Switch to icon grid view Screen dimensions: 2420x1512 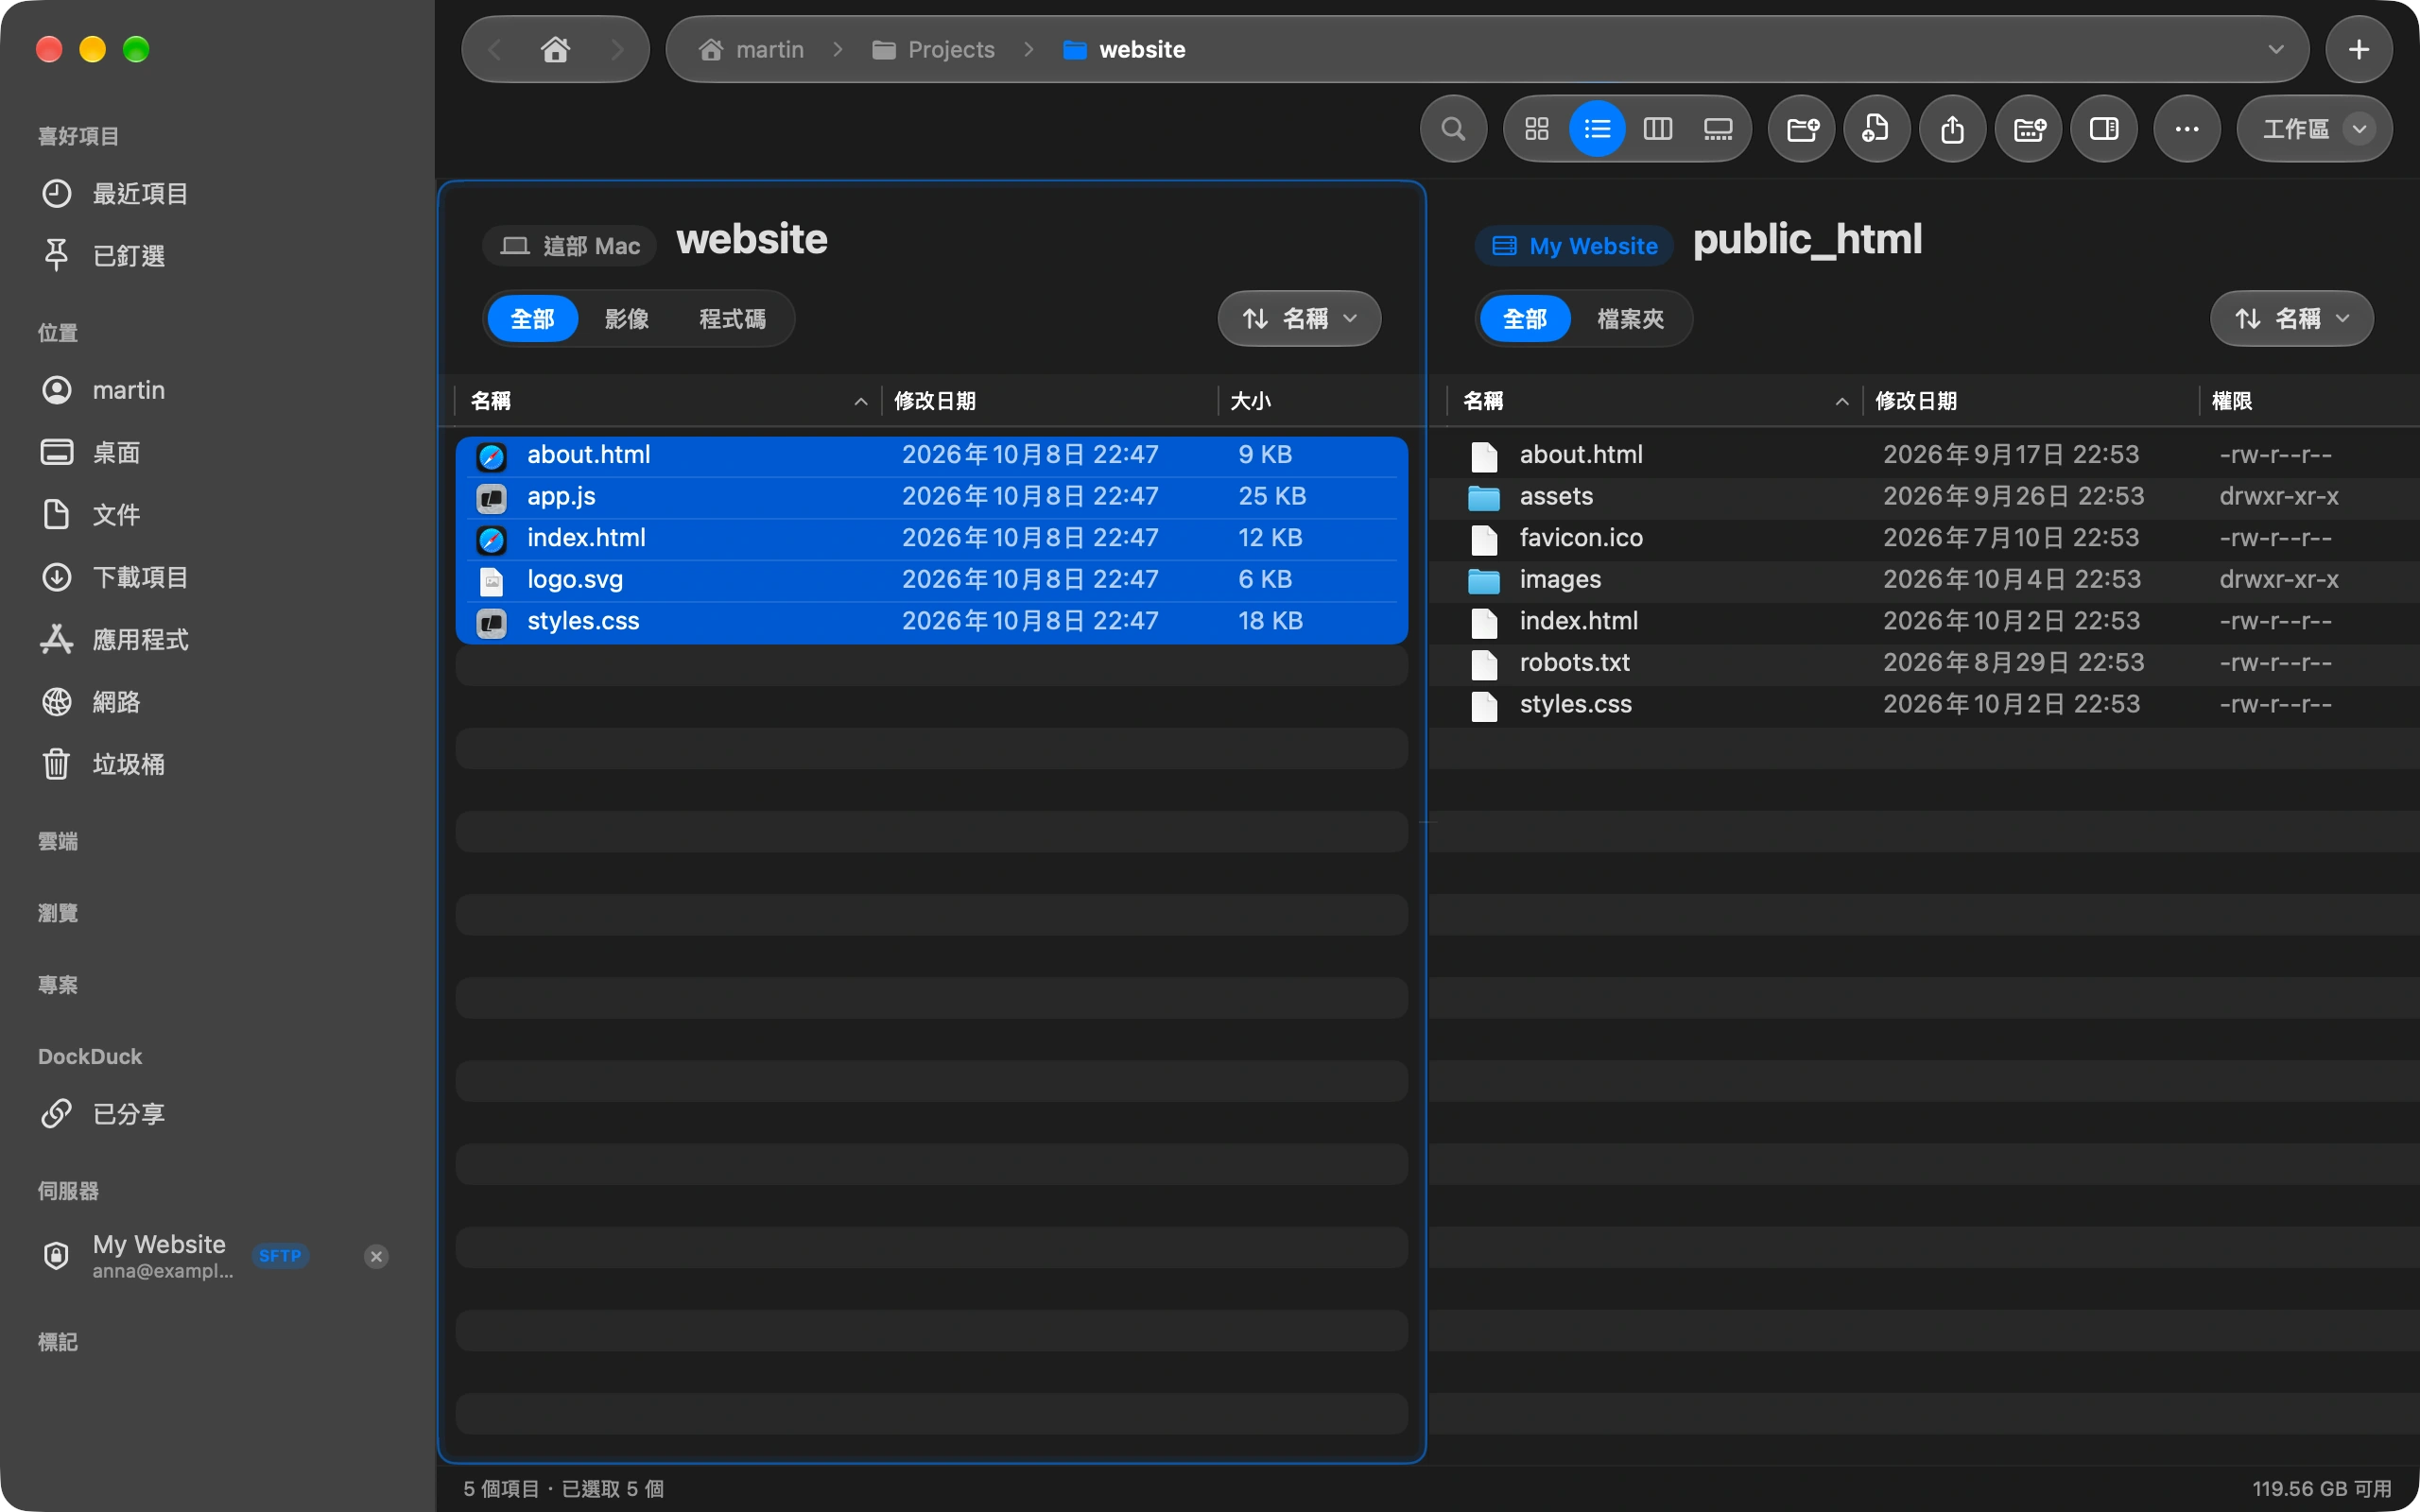(1537, 129)
